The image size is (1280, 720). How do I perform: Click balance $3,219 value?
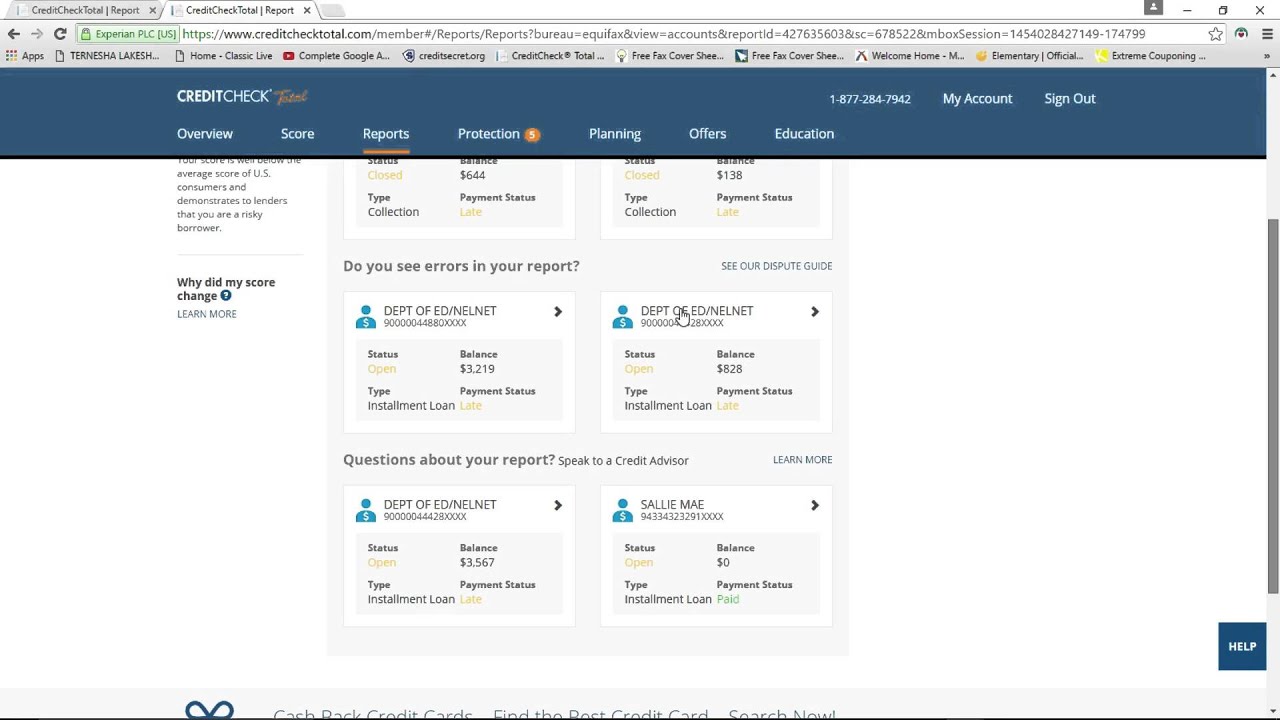coord(477,369)
